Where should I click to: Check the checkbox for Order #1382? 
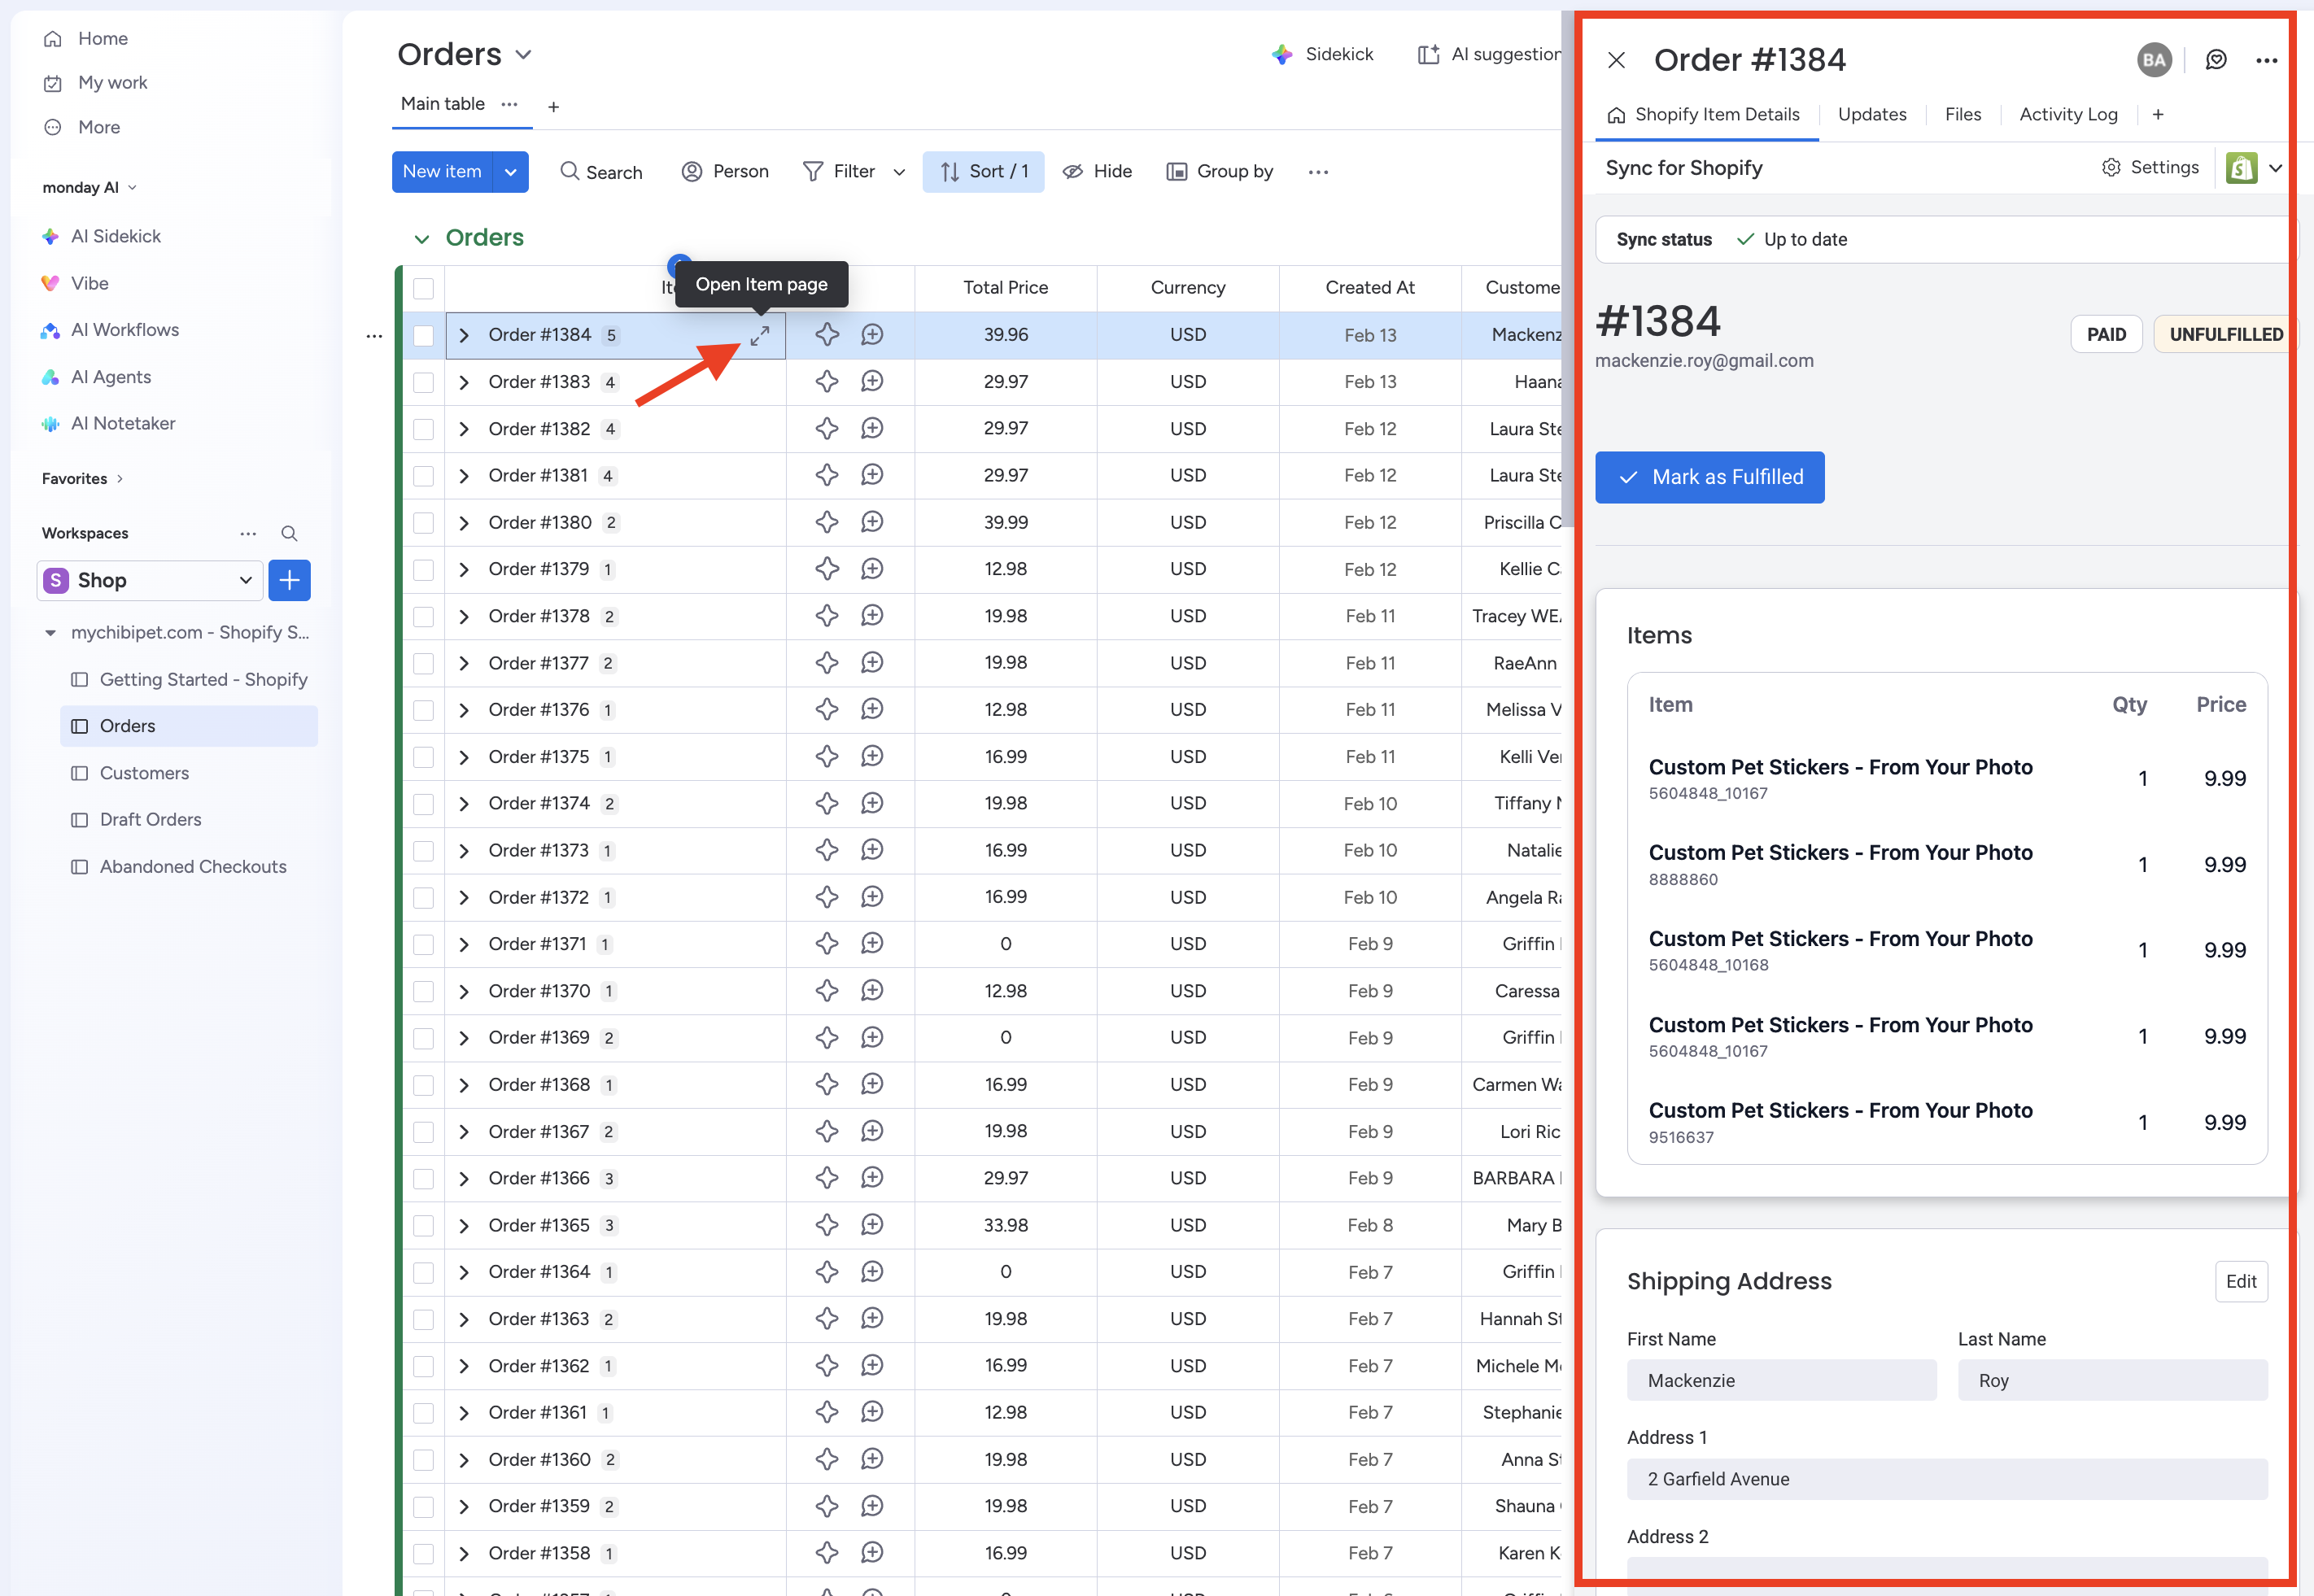tap(424, 429)
